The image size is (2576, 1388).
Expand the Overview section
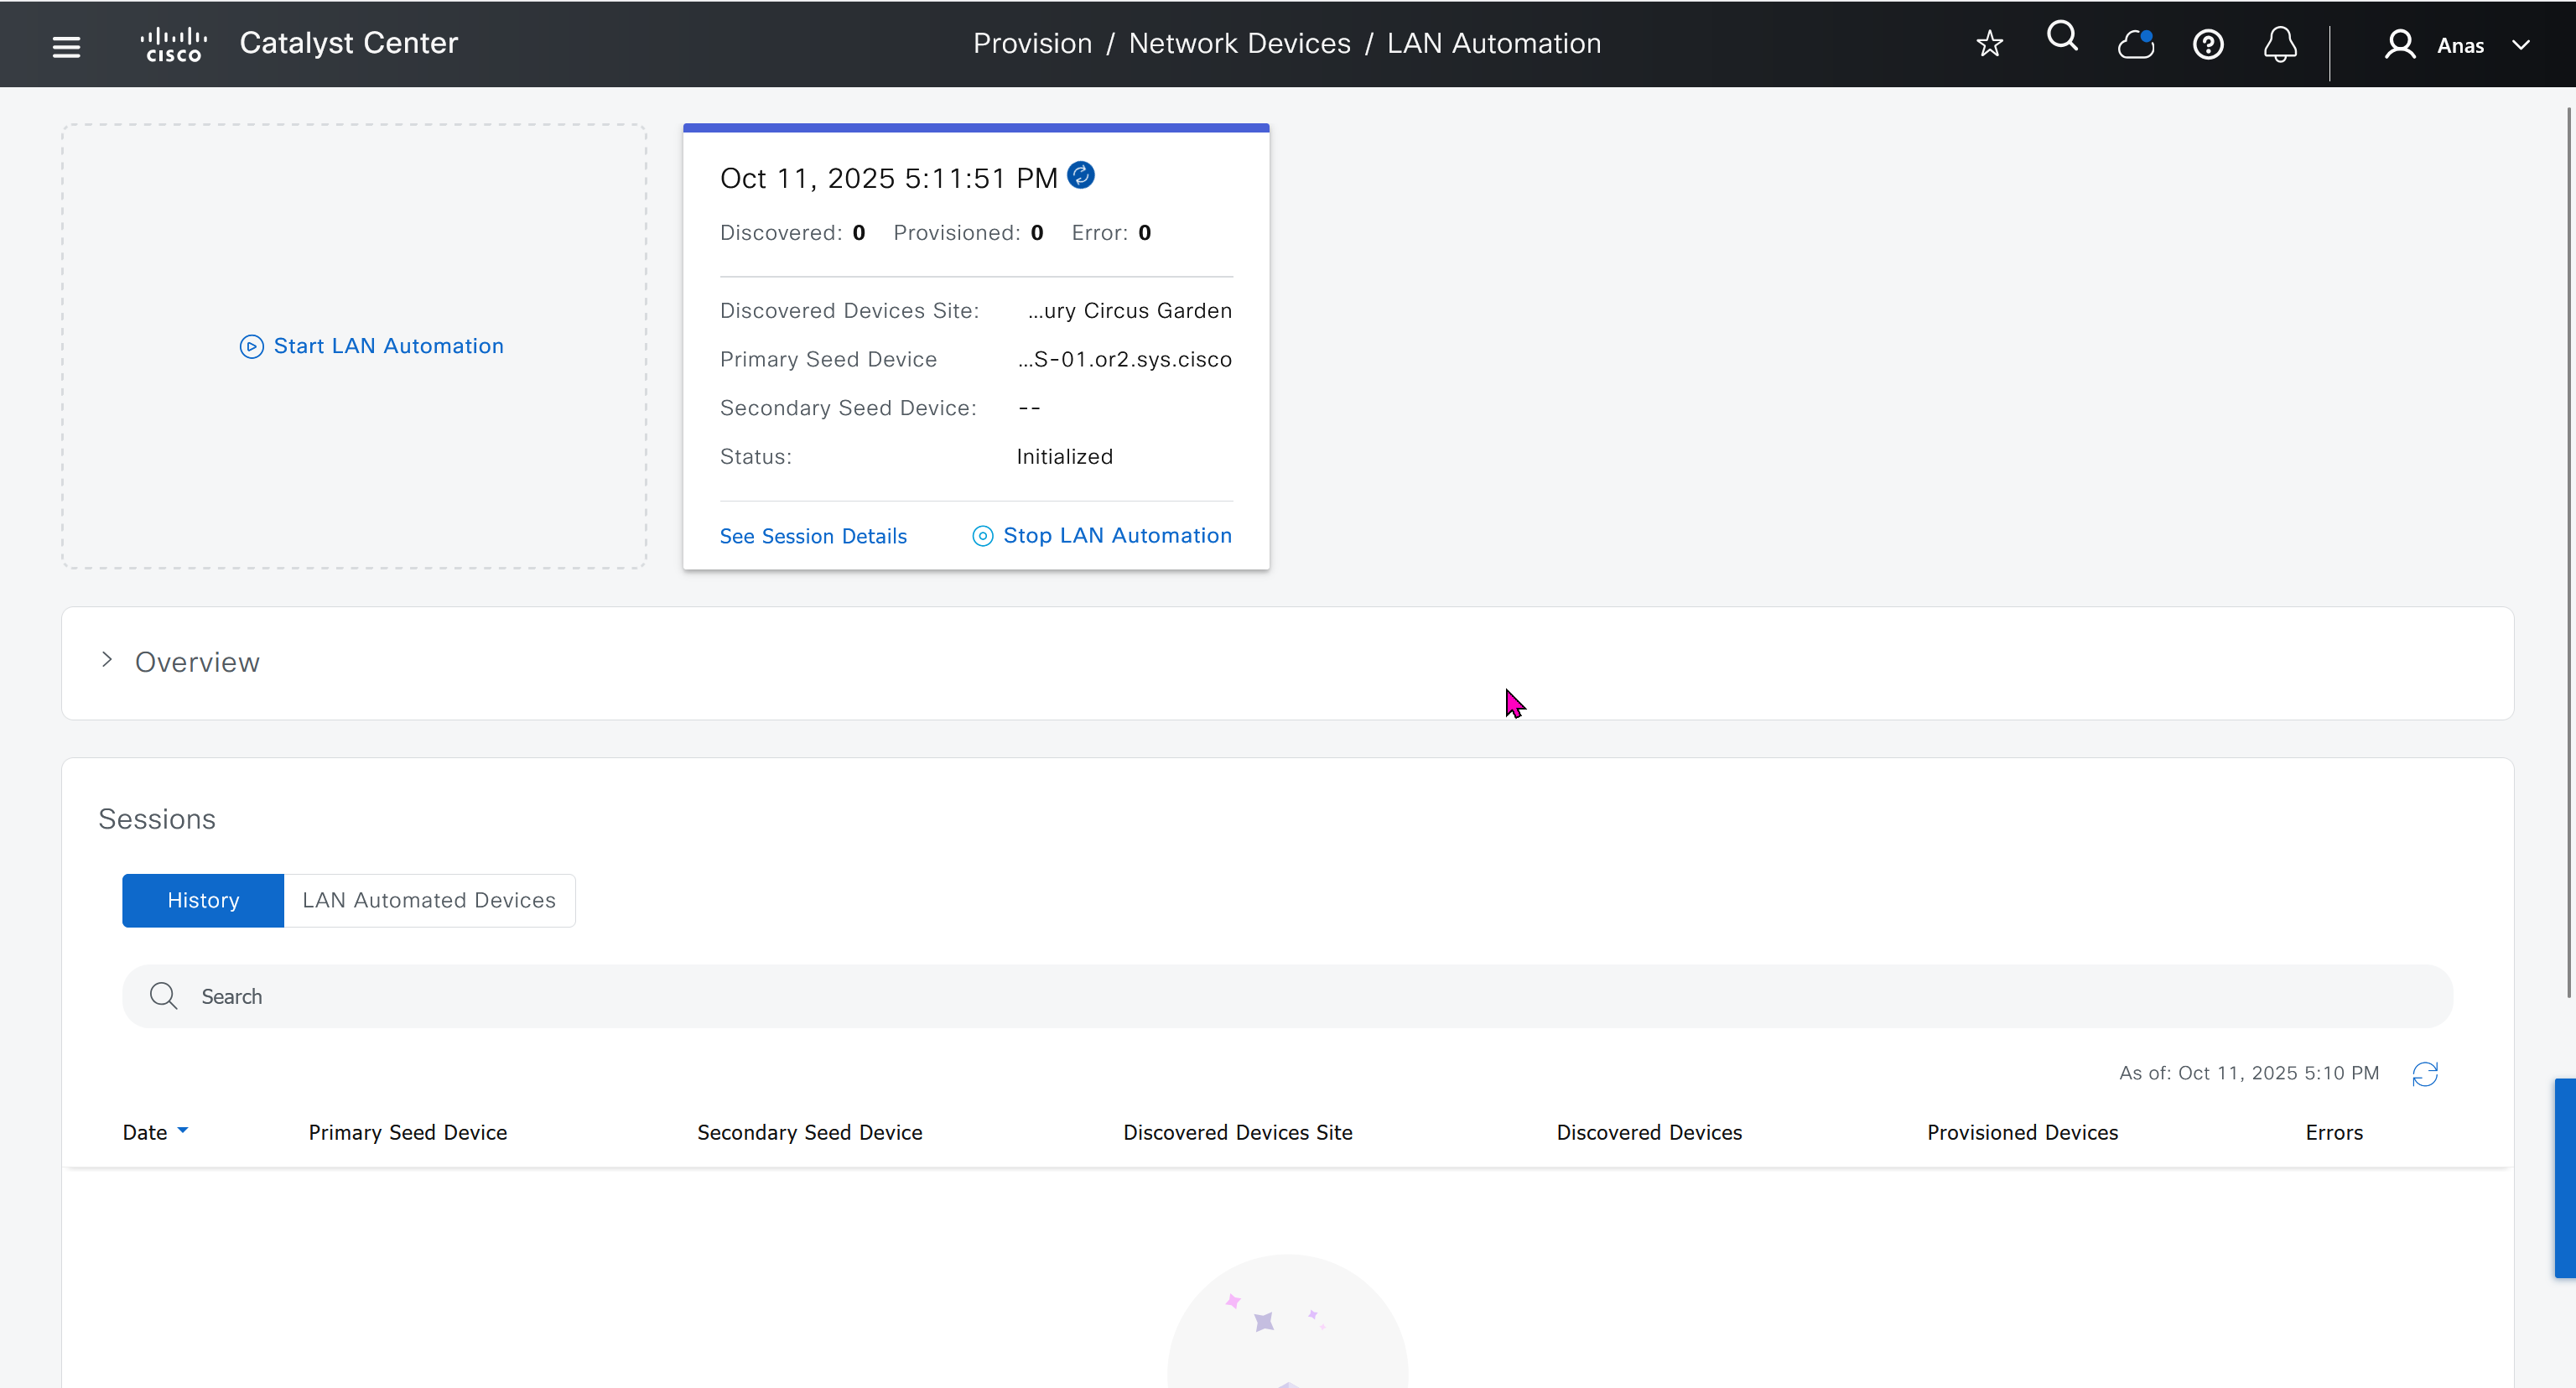click(x=107, y=660)
